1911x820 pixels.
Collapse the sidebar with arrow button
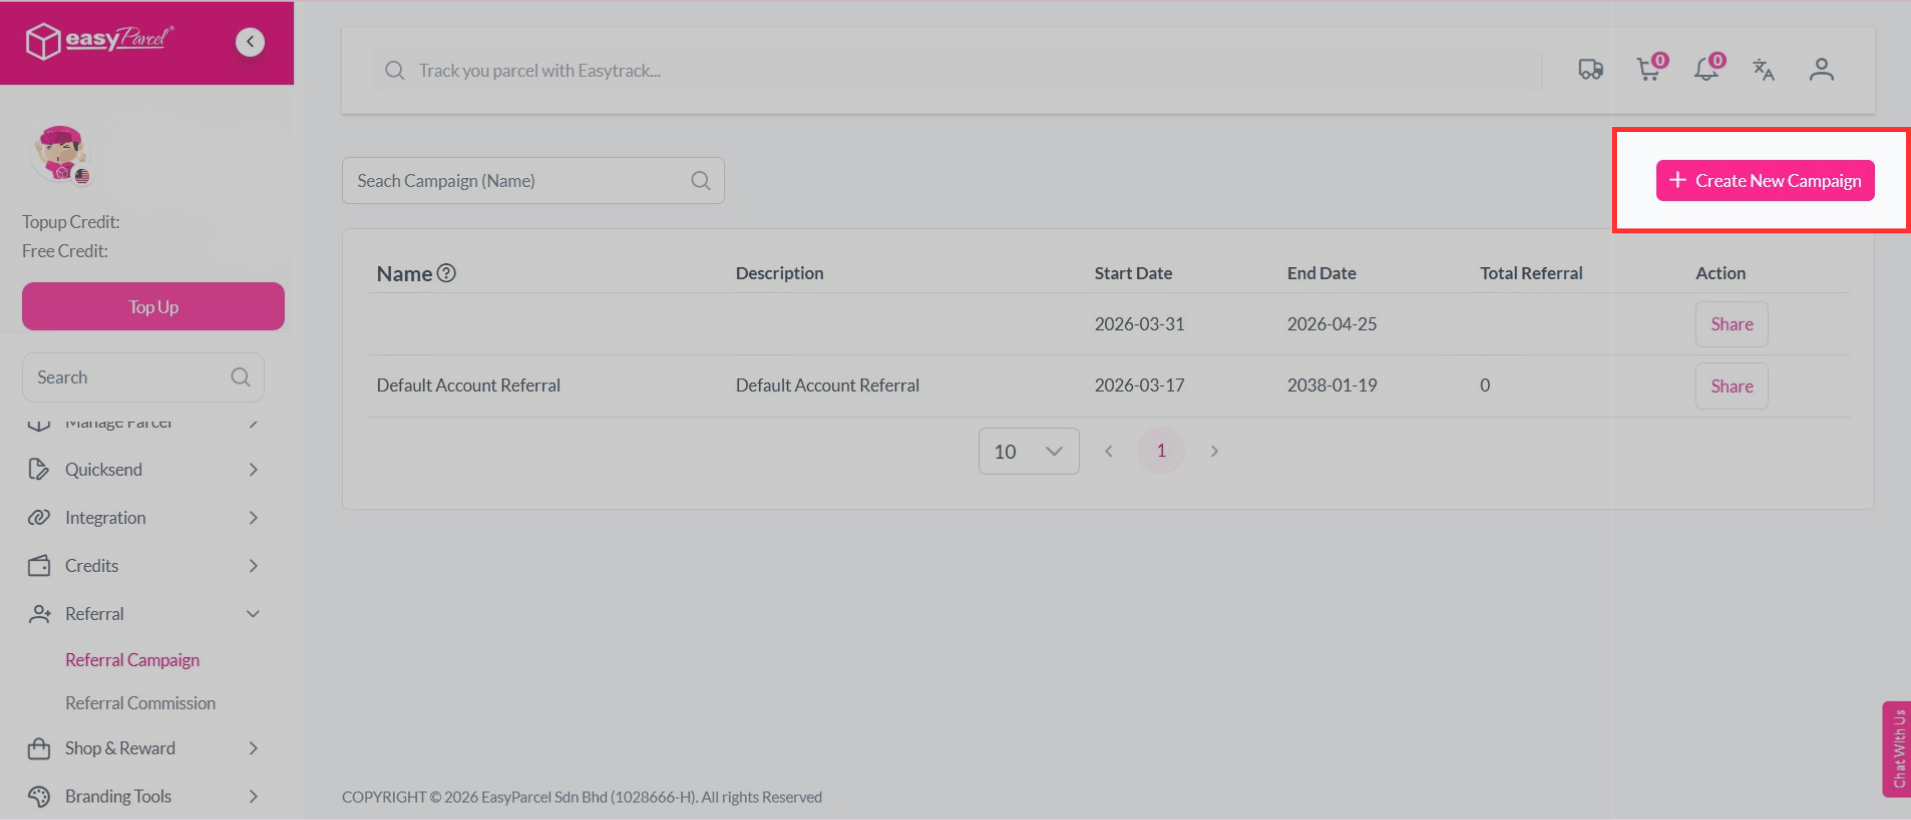(x=250, y=42)
